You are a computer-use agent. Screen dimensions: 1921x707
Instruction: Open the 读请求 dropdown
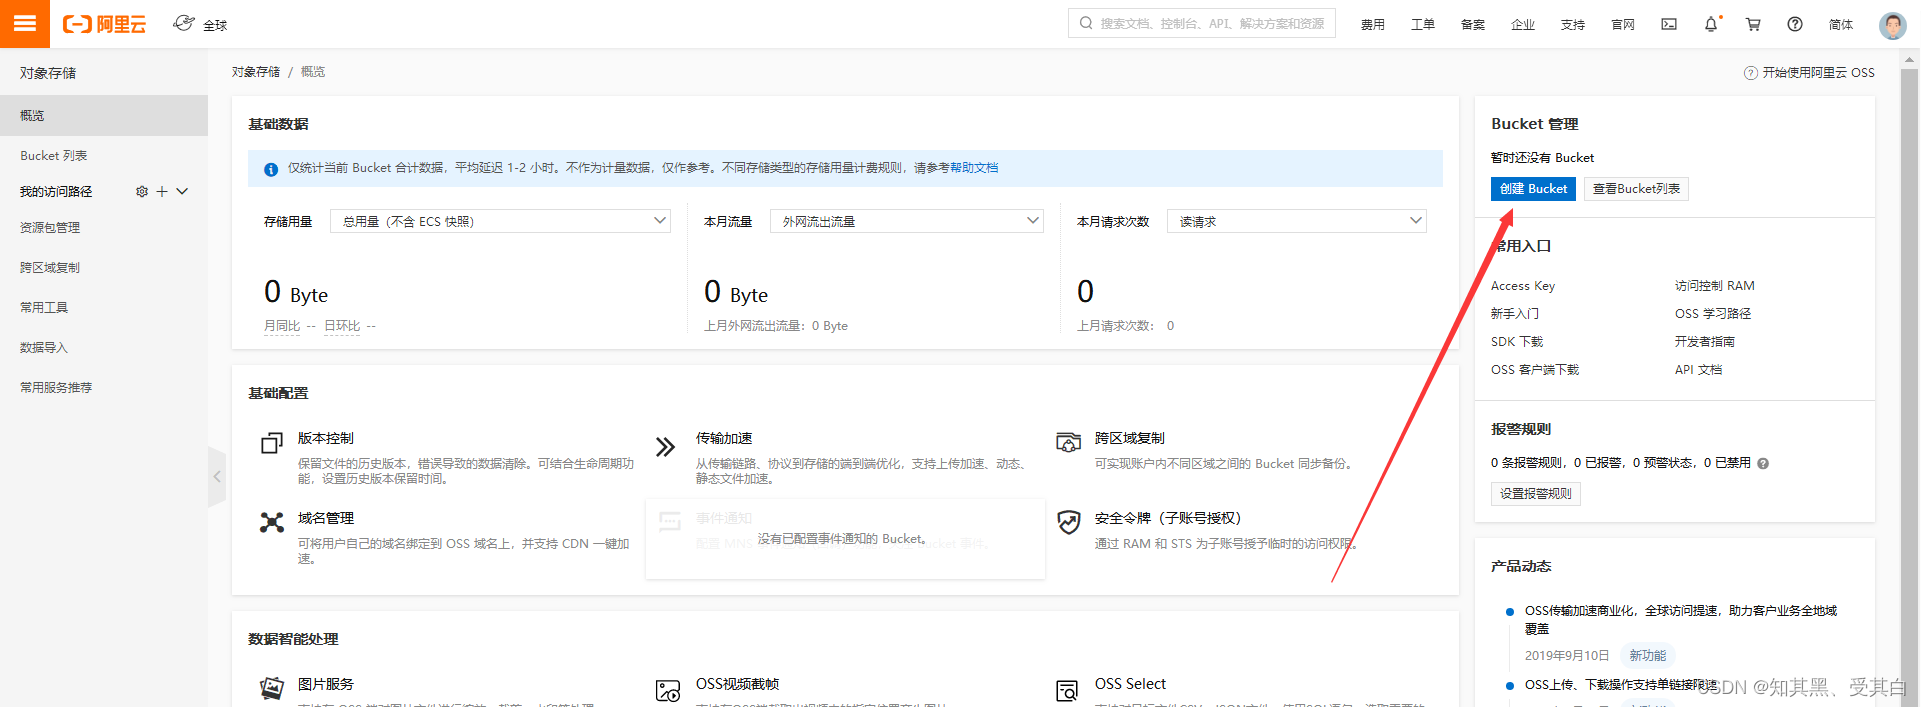point(1297,221)
